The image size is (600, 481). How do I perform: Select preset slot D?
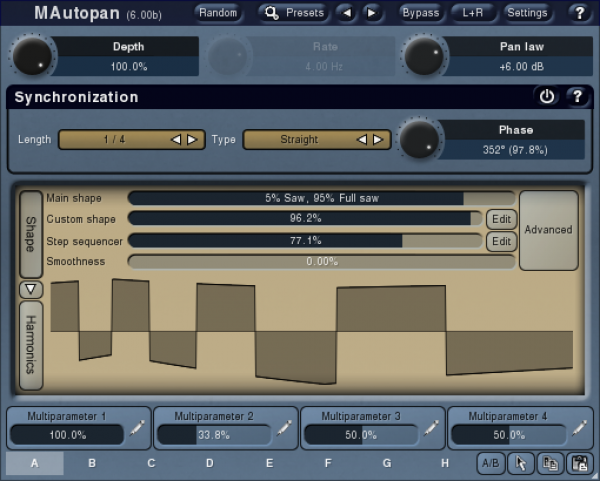point(210,463)
